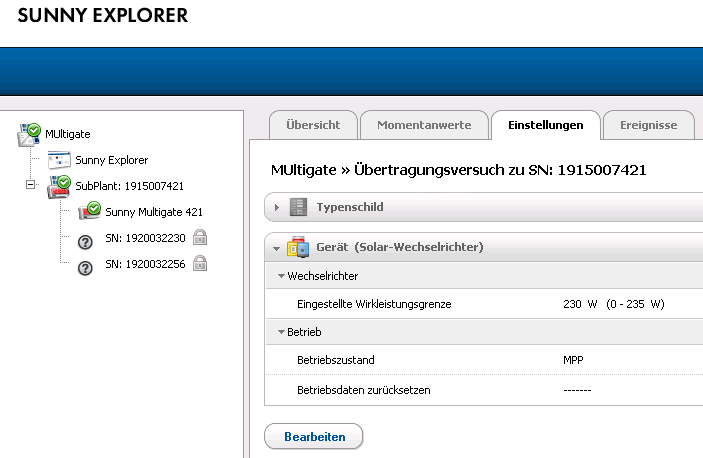Click the dashed value of Betriebsdaten zurücksetzen
The image size is (703, 458).
(x=577, y=390)
